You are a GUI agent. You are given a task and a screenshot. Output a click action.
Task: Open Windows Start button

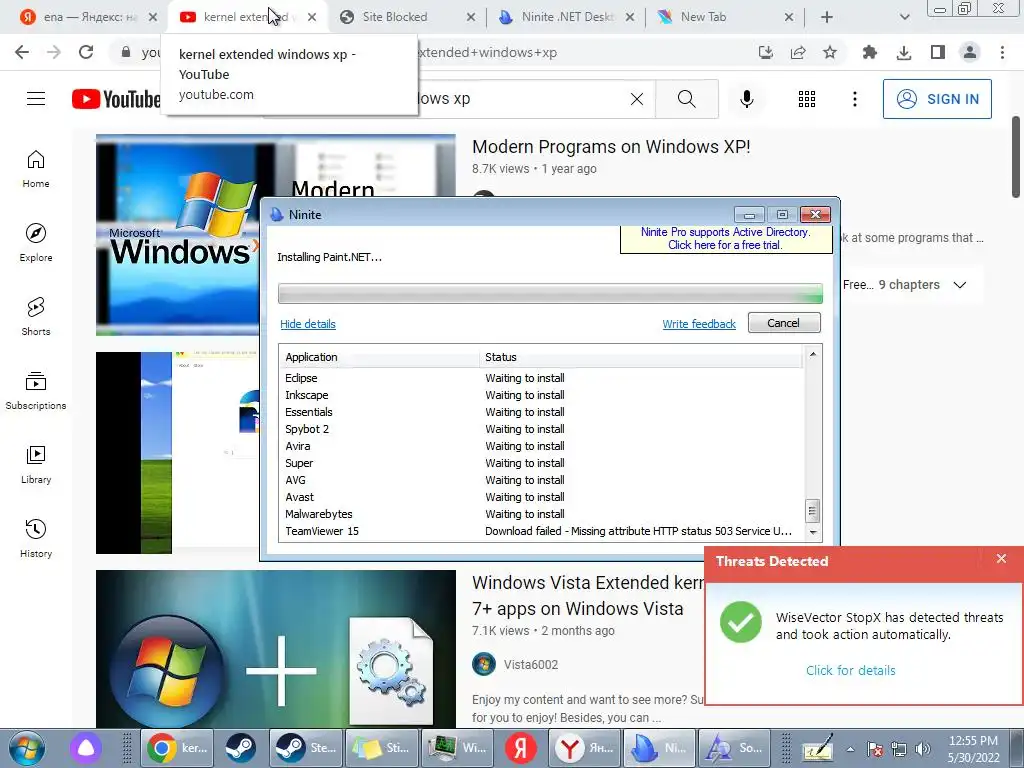[x=26, y=748]
